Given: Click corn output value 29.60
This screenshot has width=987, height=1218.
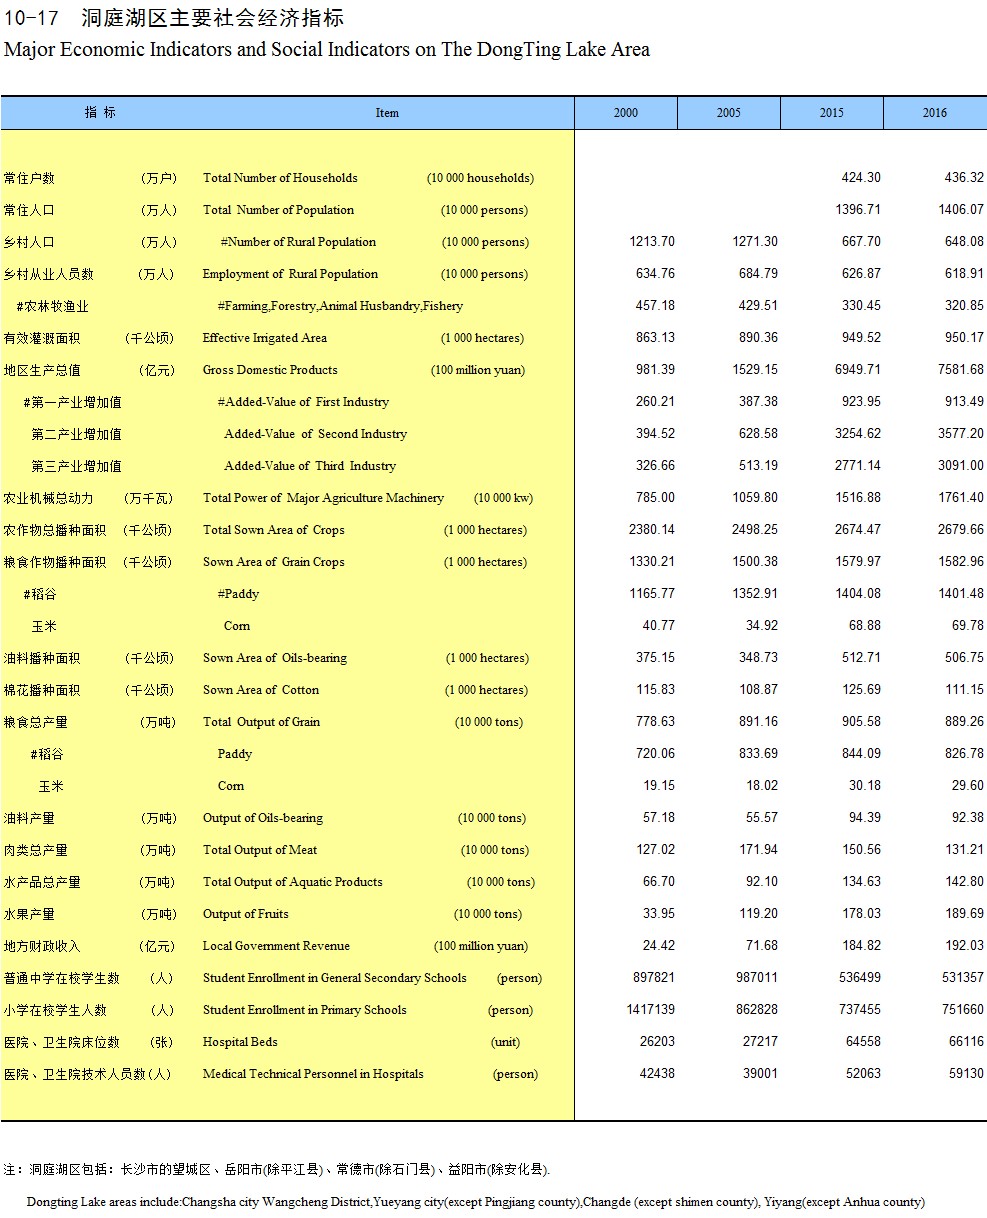Looking at the screenshot, I should click(x=968, y=786).
